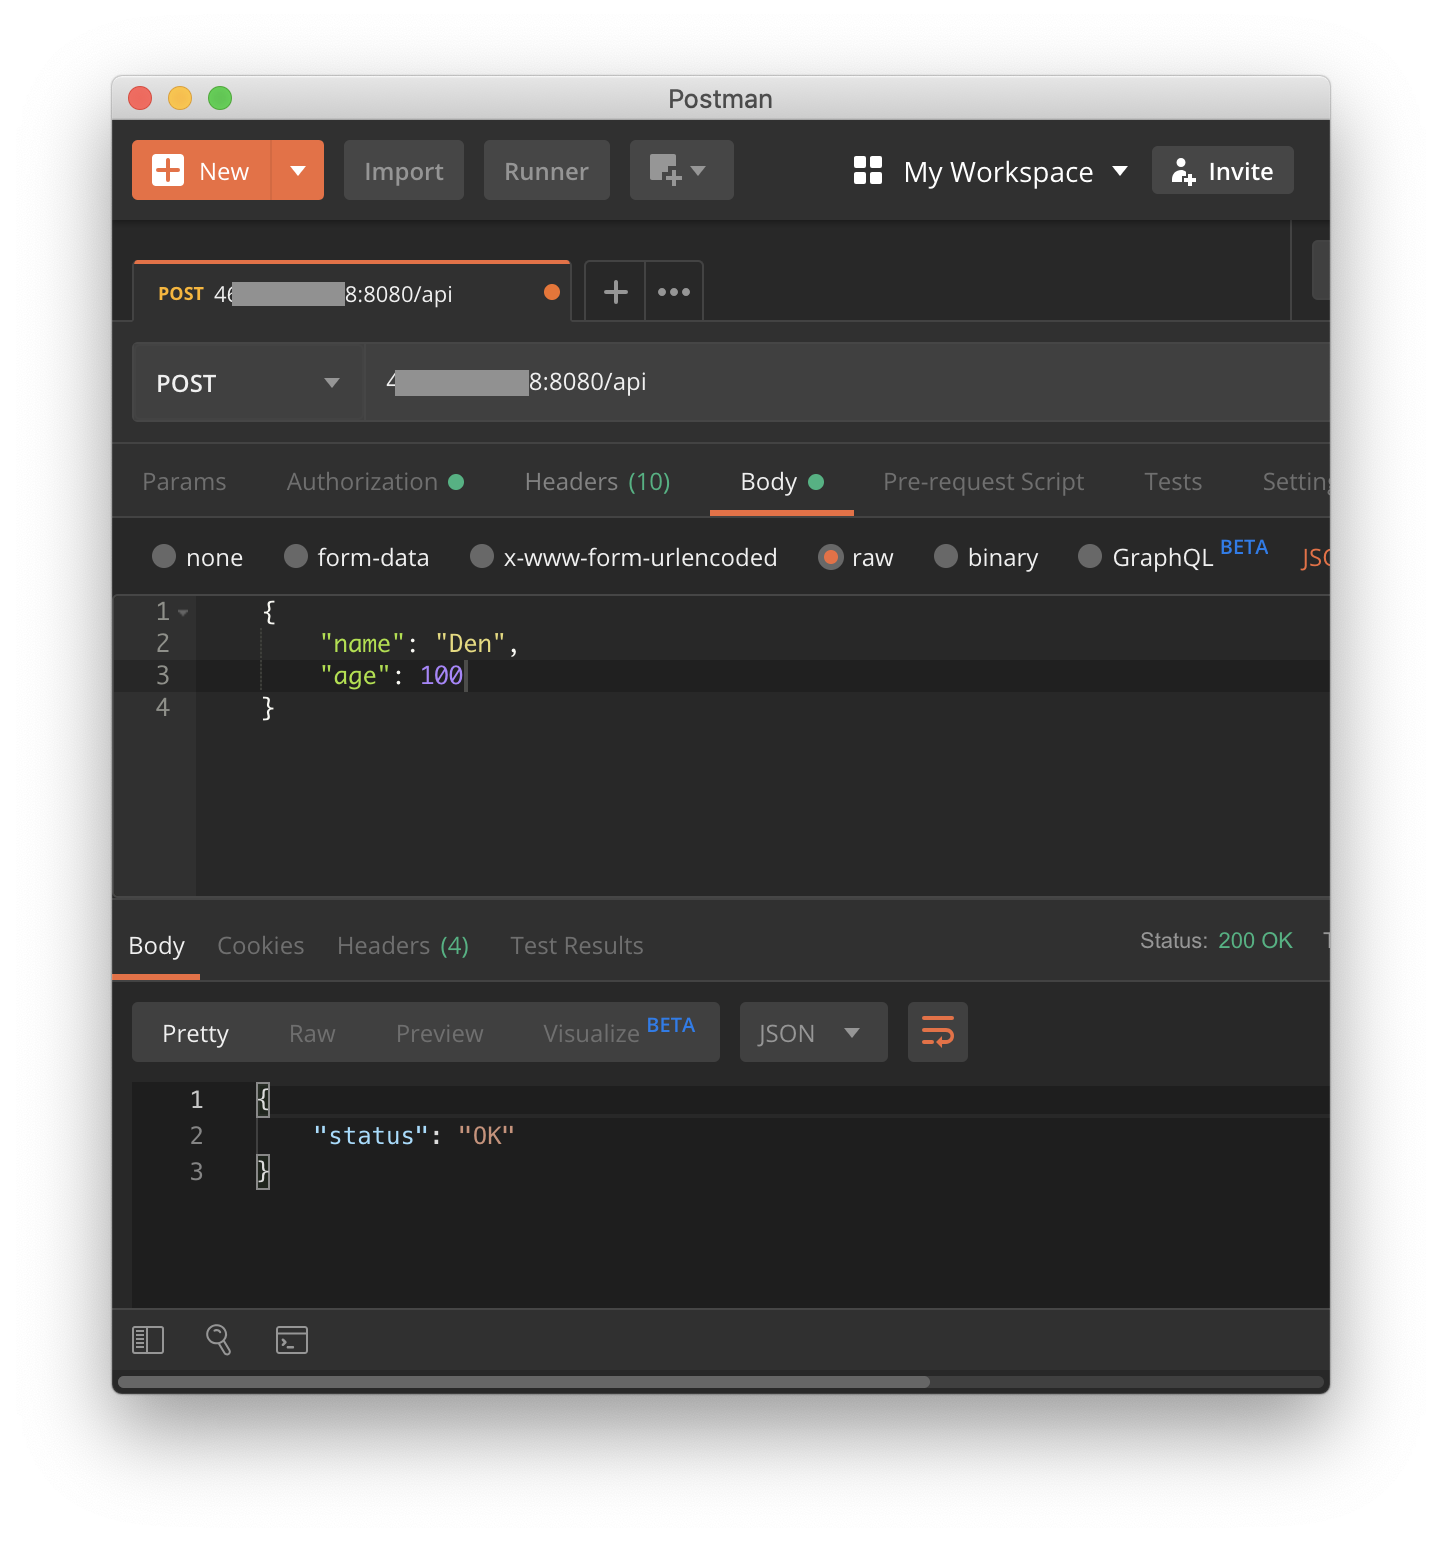Click the age value 100 in editor

pyautogui.click(x=441, y=676)
